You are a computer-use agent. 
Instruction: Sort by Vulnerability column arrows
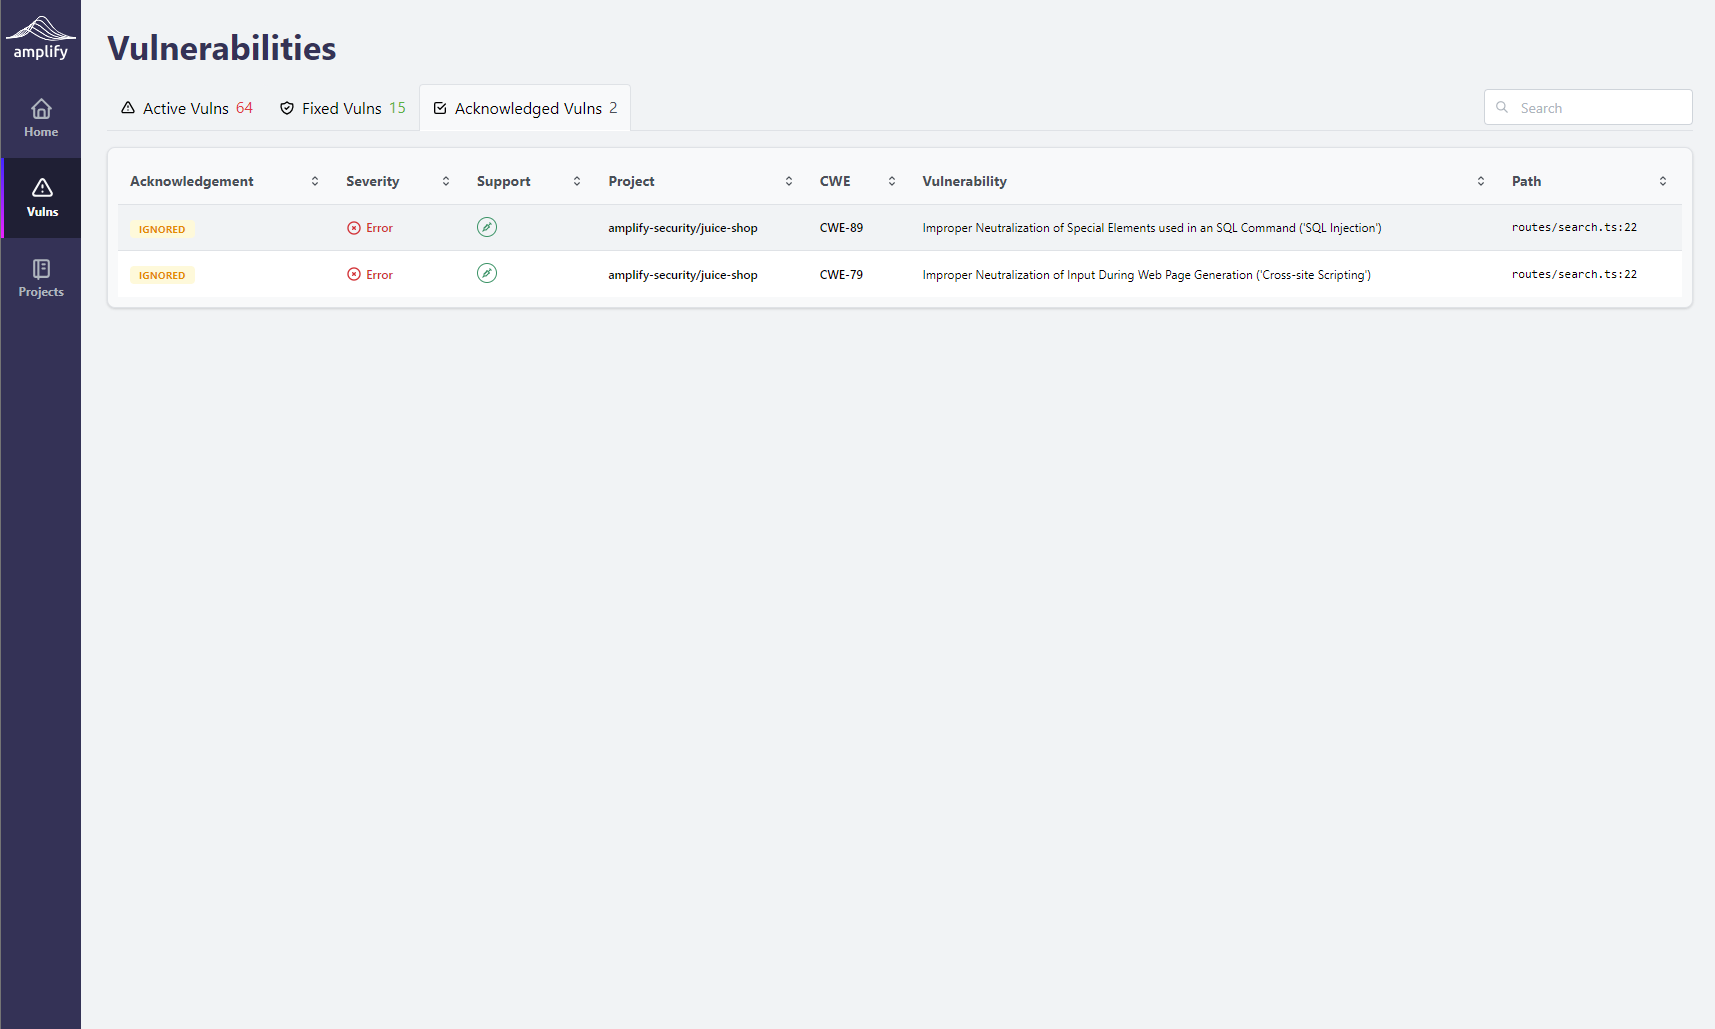point(1481,181)
